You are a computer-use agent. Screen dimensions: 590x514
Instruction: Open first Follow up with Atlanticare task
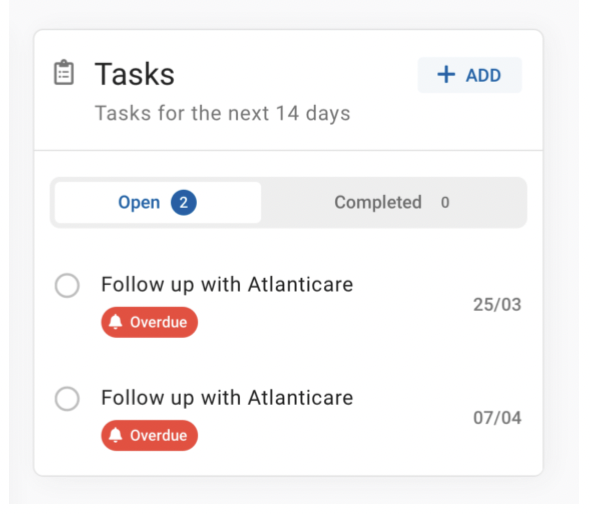pos(227,284)
